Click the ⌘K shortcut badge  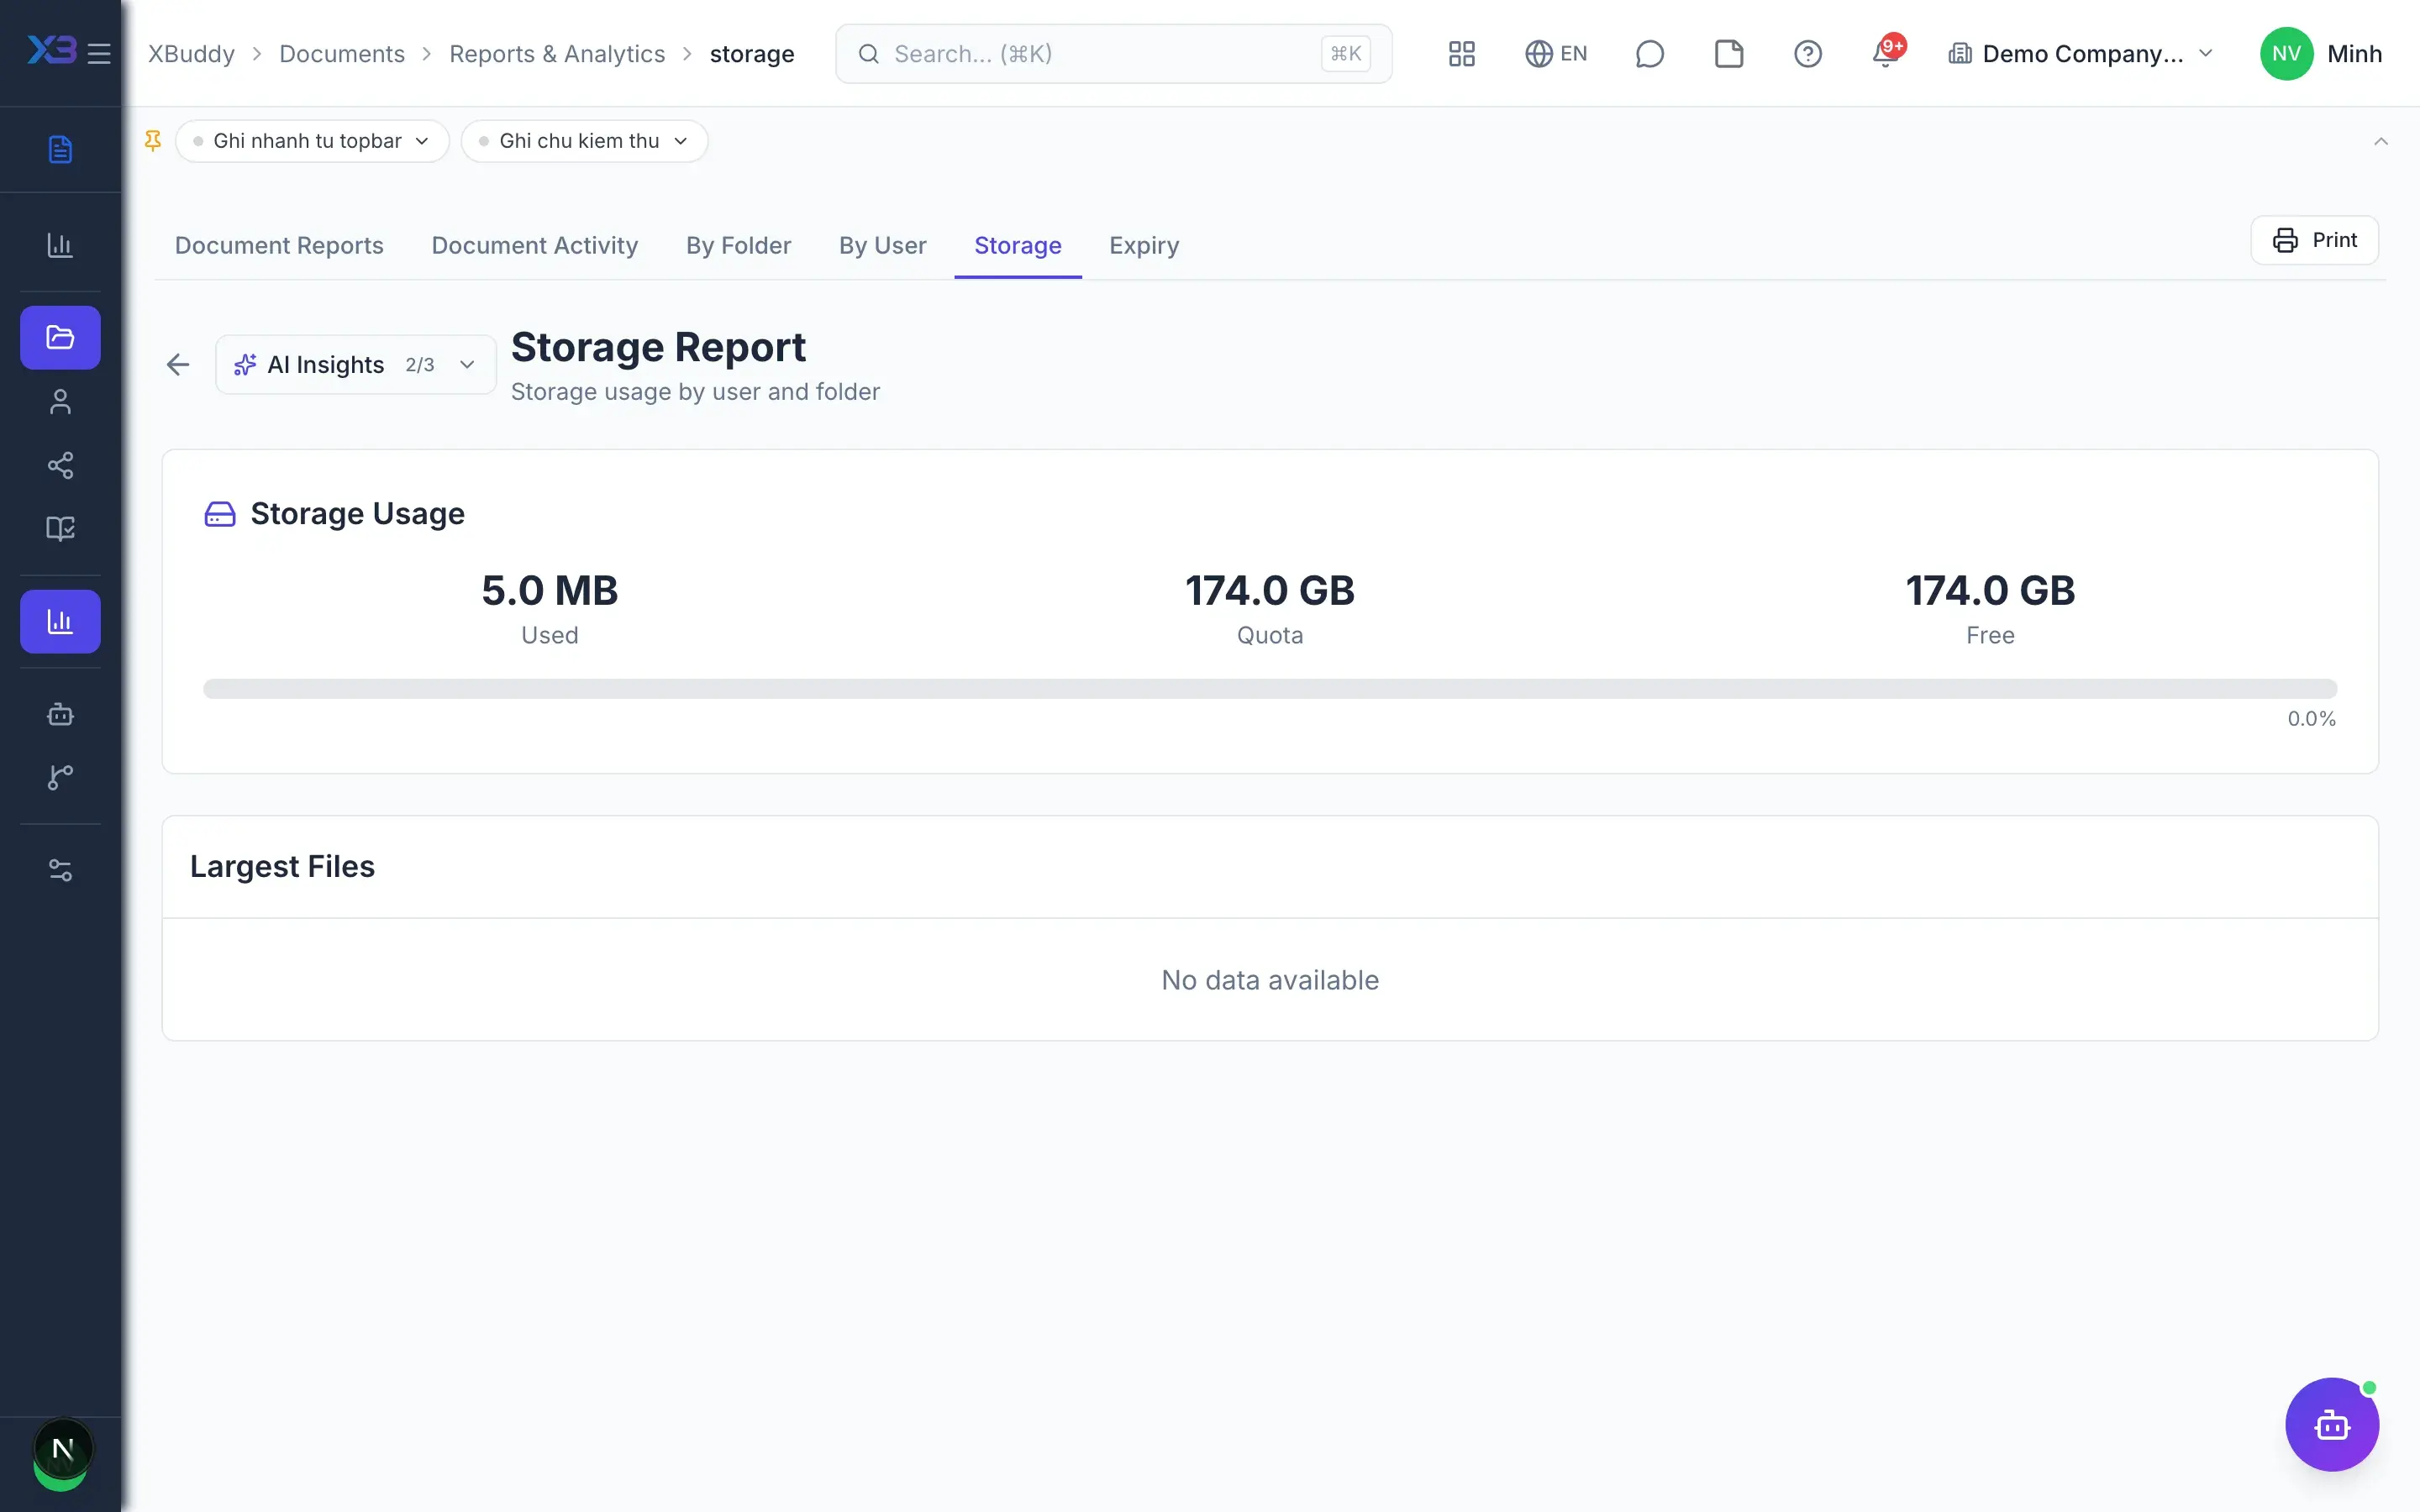click(x=1345, y=54)
